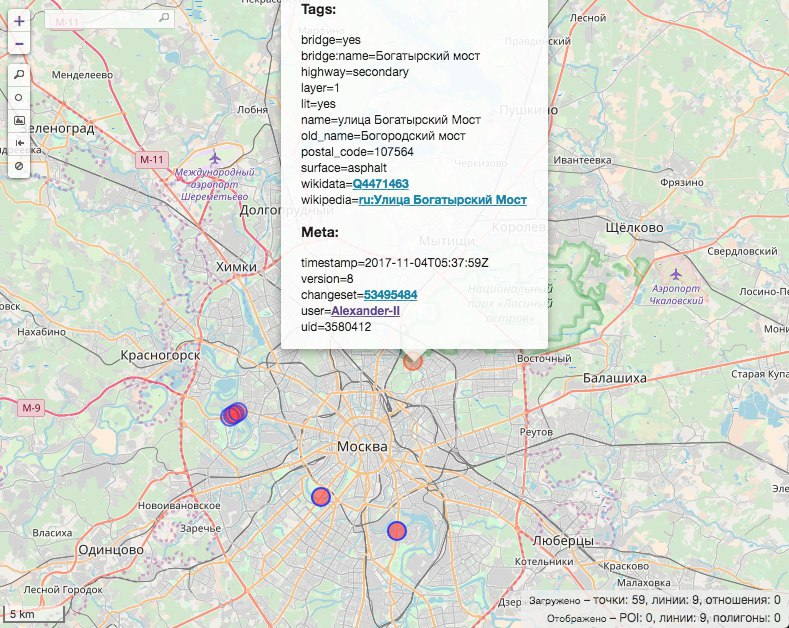Viewport: 789px width, 628px height.
Task: Open wikipedia link ru:Улица Богатырский Мост
Action: point(442,200)
